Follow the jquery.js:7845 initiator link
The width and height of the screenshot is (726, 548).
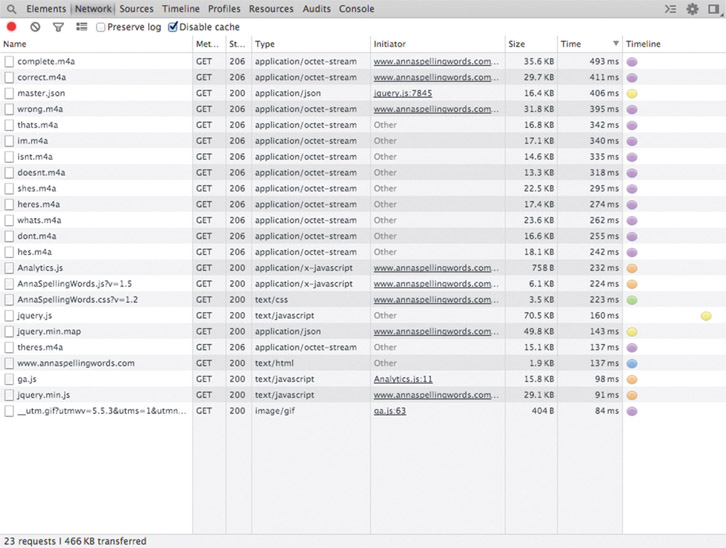point(403,93)
